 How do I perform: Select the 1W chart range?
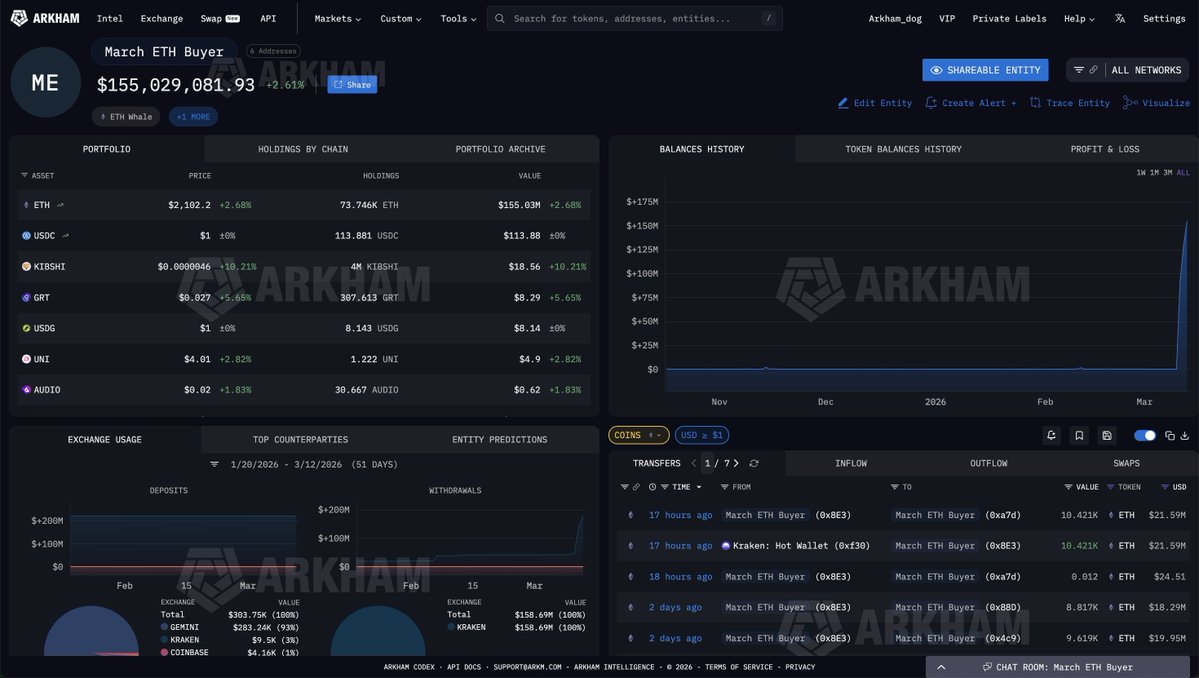[x=1141, y=173]
